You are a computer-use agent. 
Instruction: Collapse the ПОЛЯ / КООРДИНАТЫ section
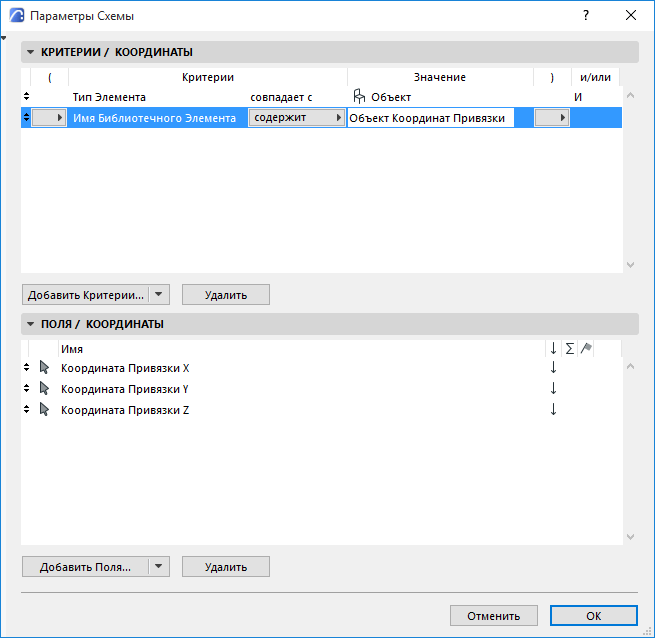[x=30, y=324]
